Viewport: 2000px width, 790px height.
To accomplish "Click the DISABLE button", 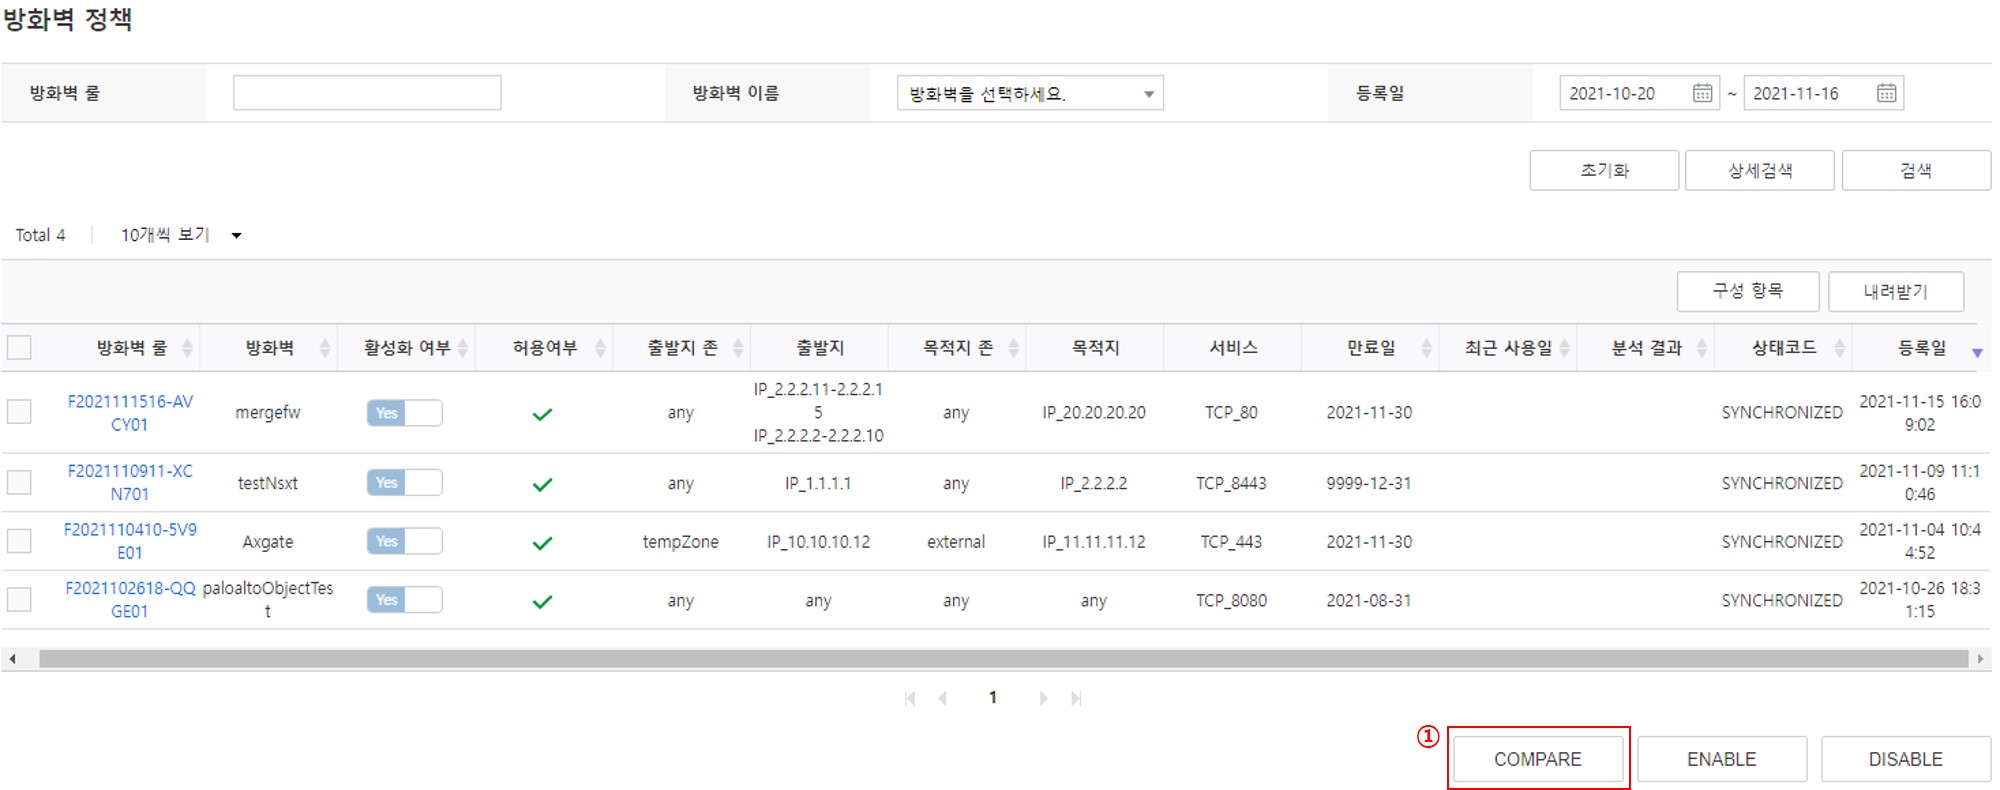I will [1906, 759].
